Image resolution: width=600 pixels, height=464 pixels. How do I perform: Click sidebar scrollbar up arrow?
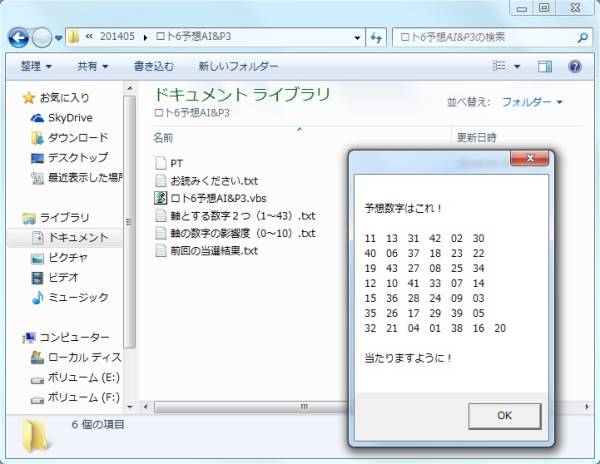click(x=130, y=88)
